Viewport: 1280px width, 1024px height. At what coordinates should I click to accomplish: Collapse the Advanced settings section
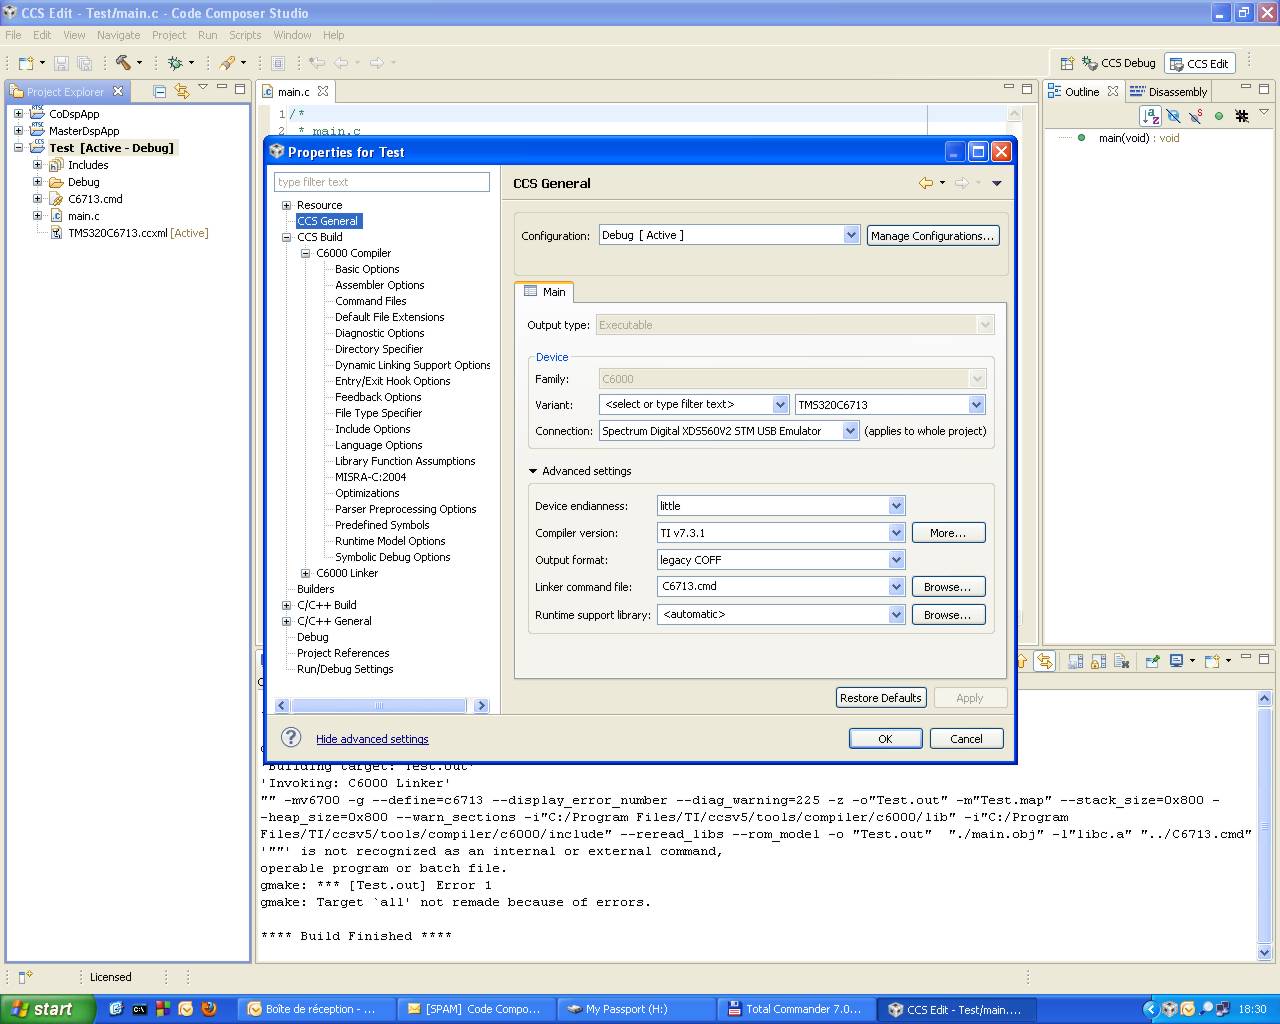(x=533, y=471)
